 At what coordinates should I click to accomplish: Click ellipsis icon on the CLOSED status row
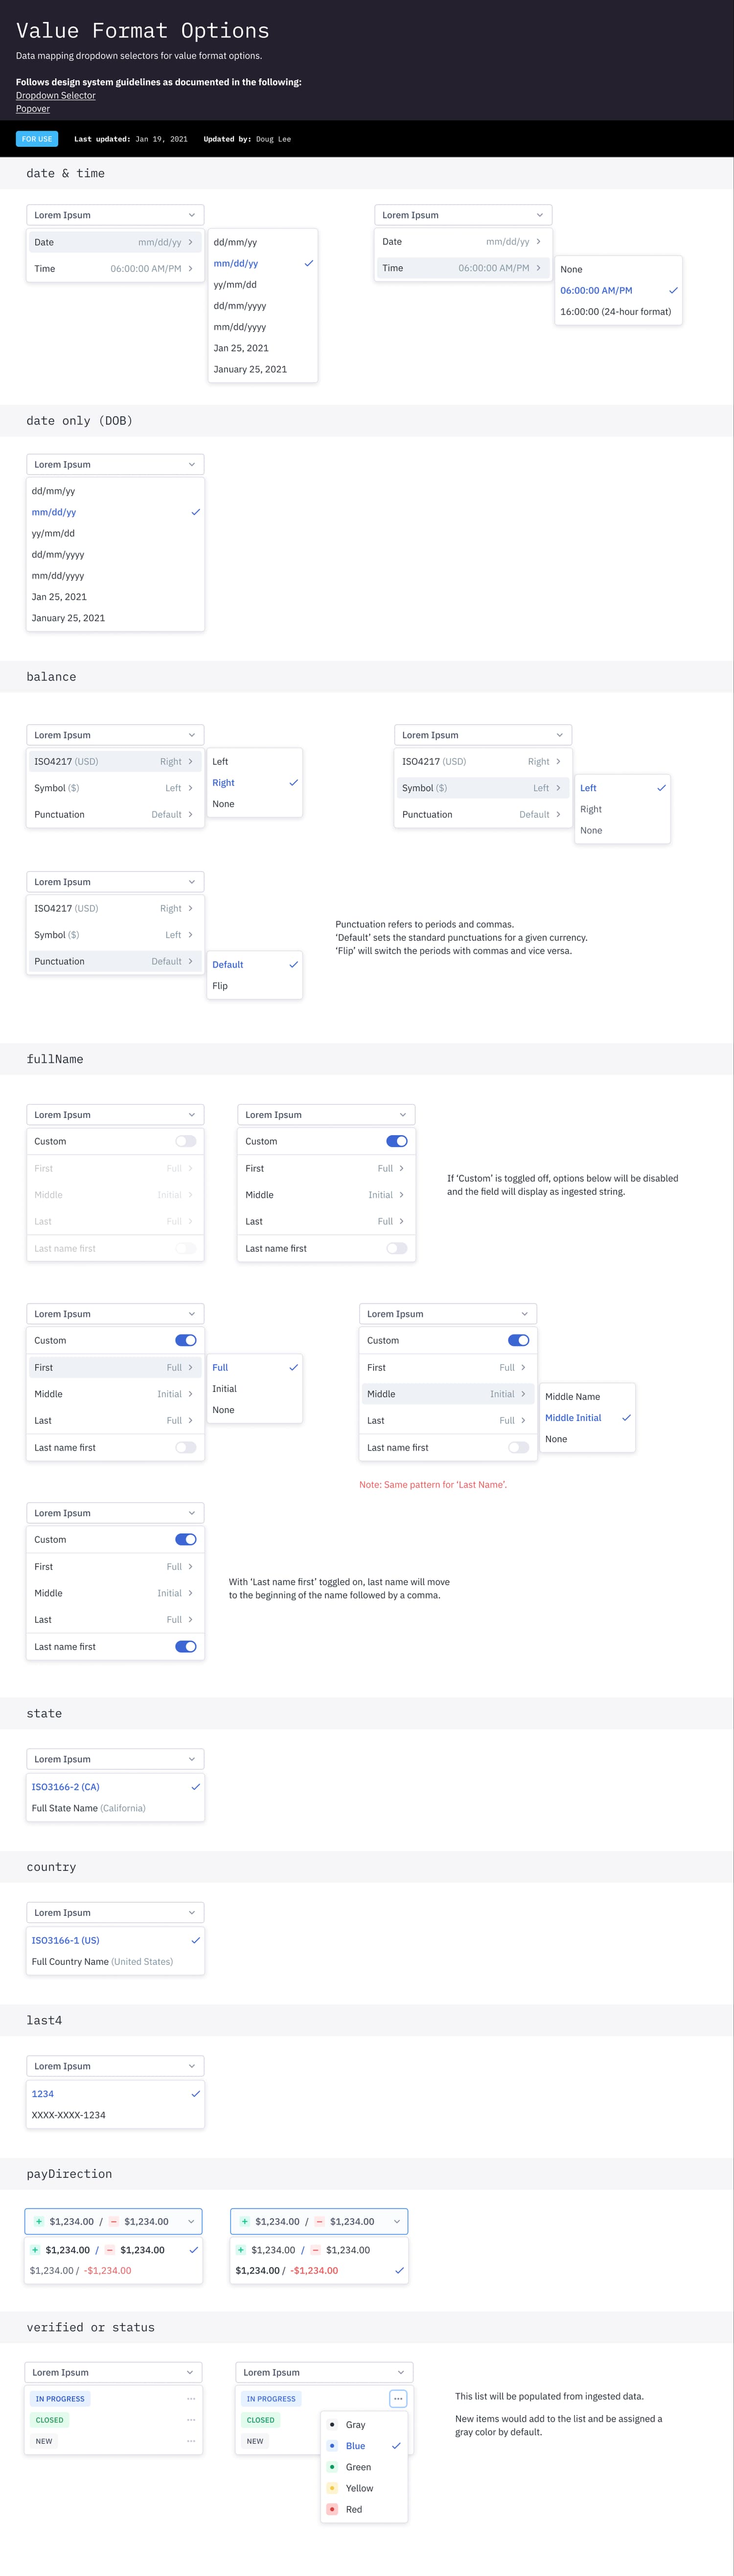tap(191, 2419)
